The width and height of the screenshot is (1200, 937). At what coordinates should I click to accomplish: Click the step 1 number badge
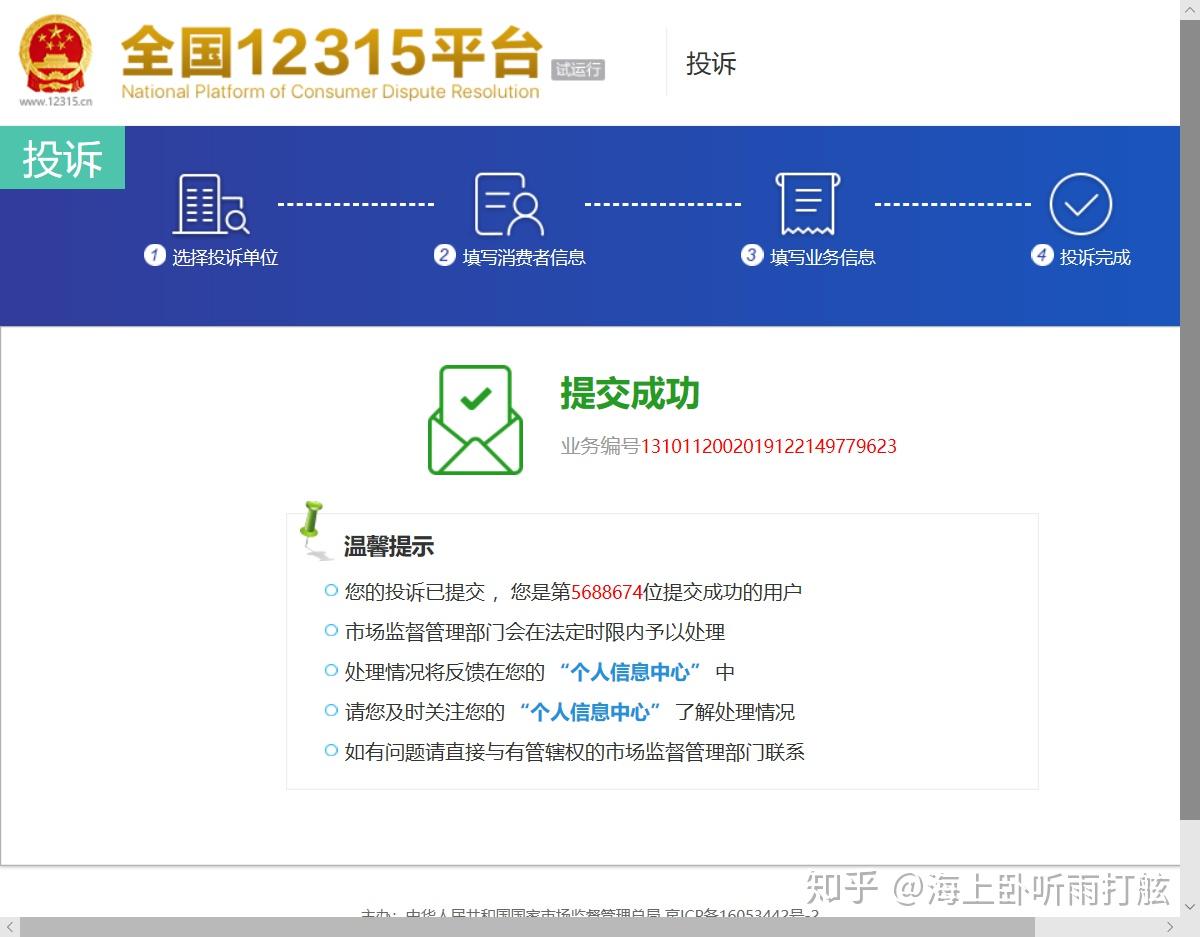click(154, 255)
